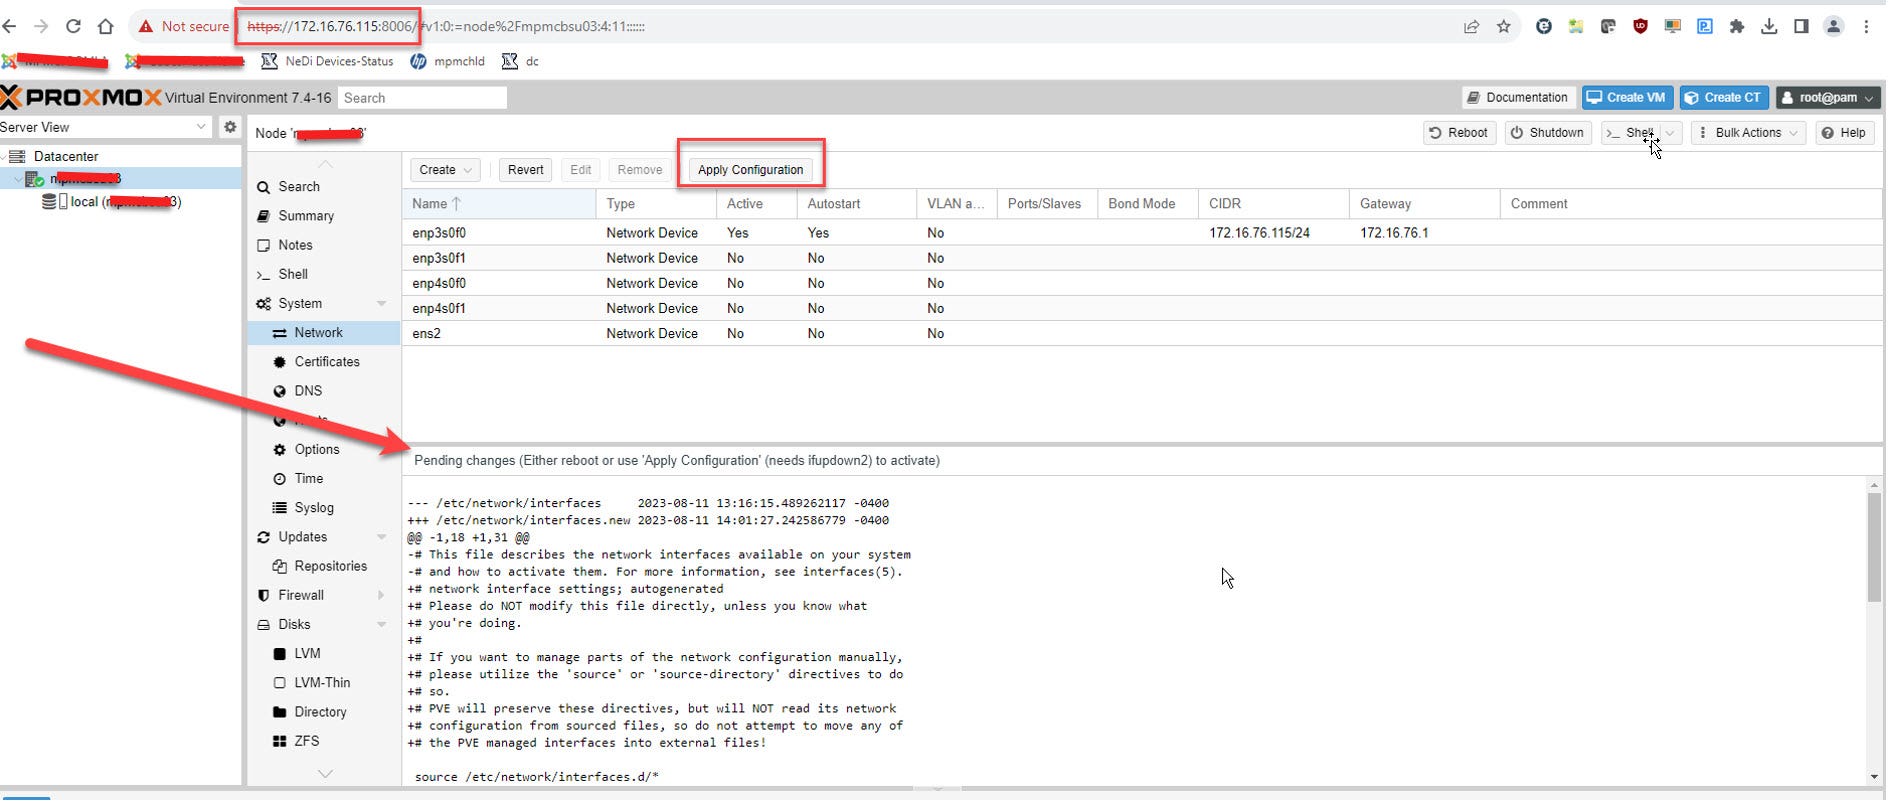
Task: Reload the page with the refresh icon
Action: coord(73,26)
